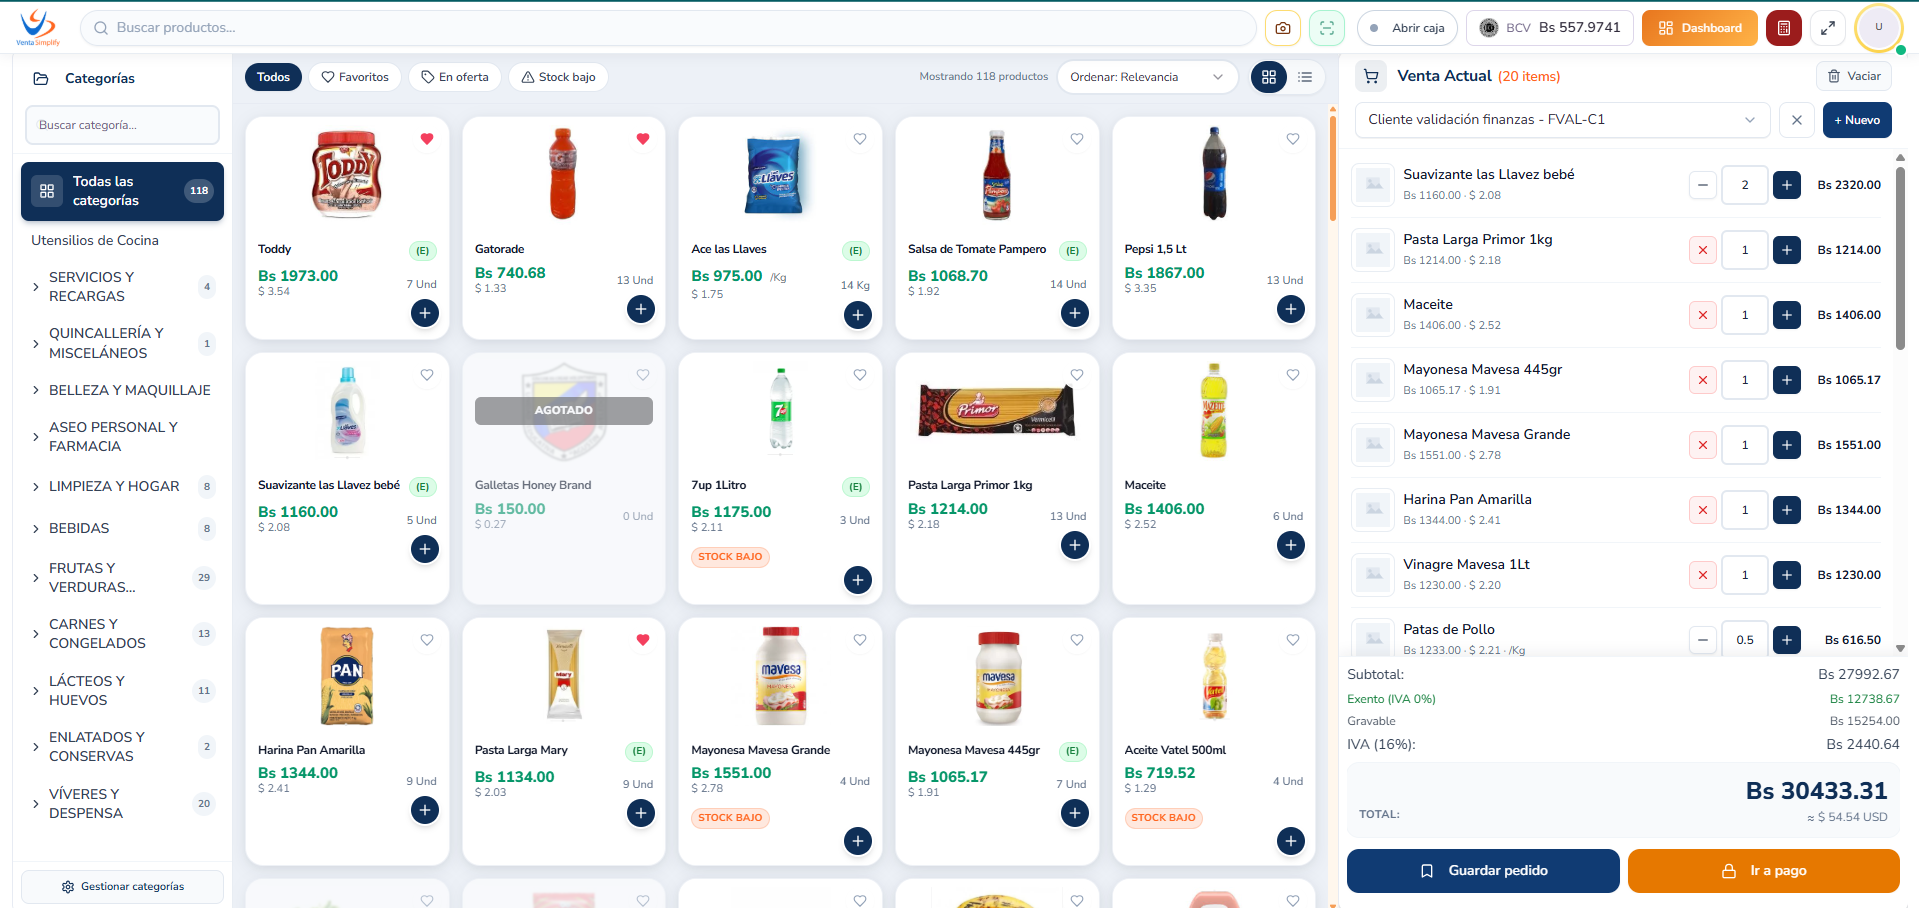Remove Maceite from the sale
This screenshot has width=1919, height=908.
[x=1703, y=315]
